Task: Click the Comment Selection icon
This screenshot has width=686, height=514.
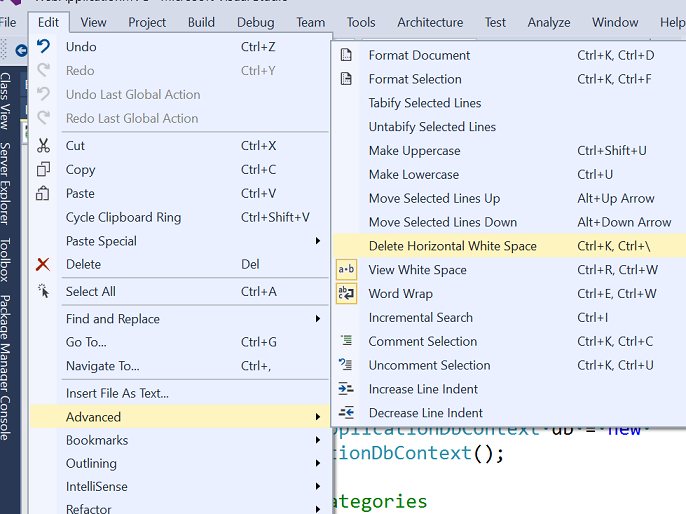Action: click(x=346, y=341)
